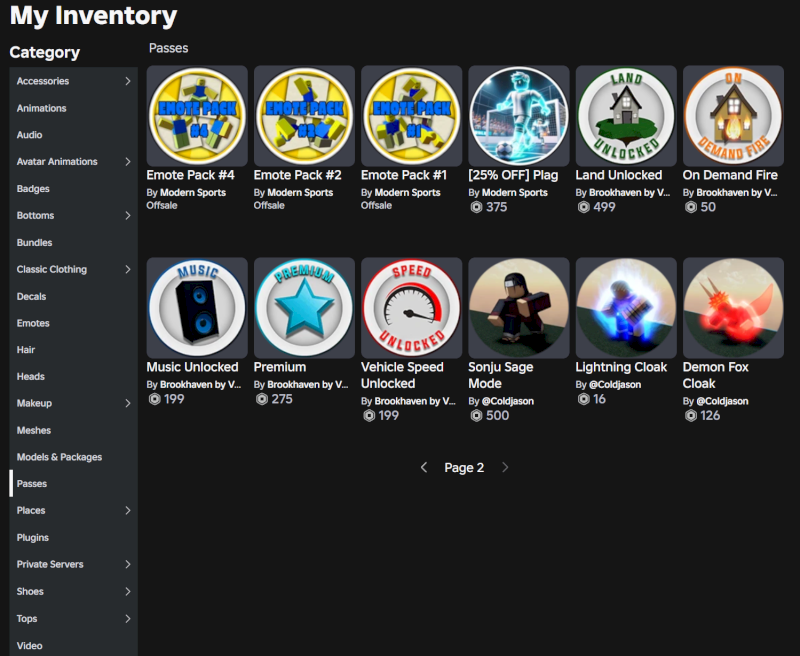The width and height of the screenshot is (800, 656).
Task: Open the Music Unlocked title link
Action: click(192, 367)
